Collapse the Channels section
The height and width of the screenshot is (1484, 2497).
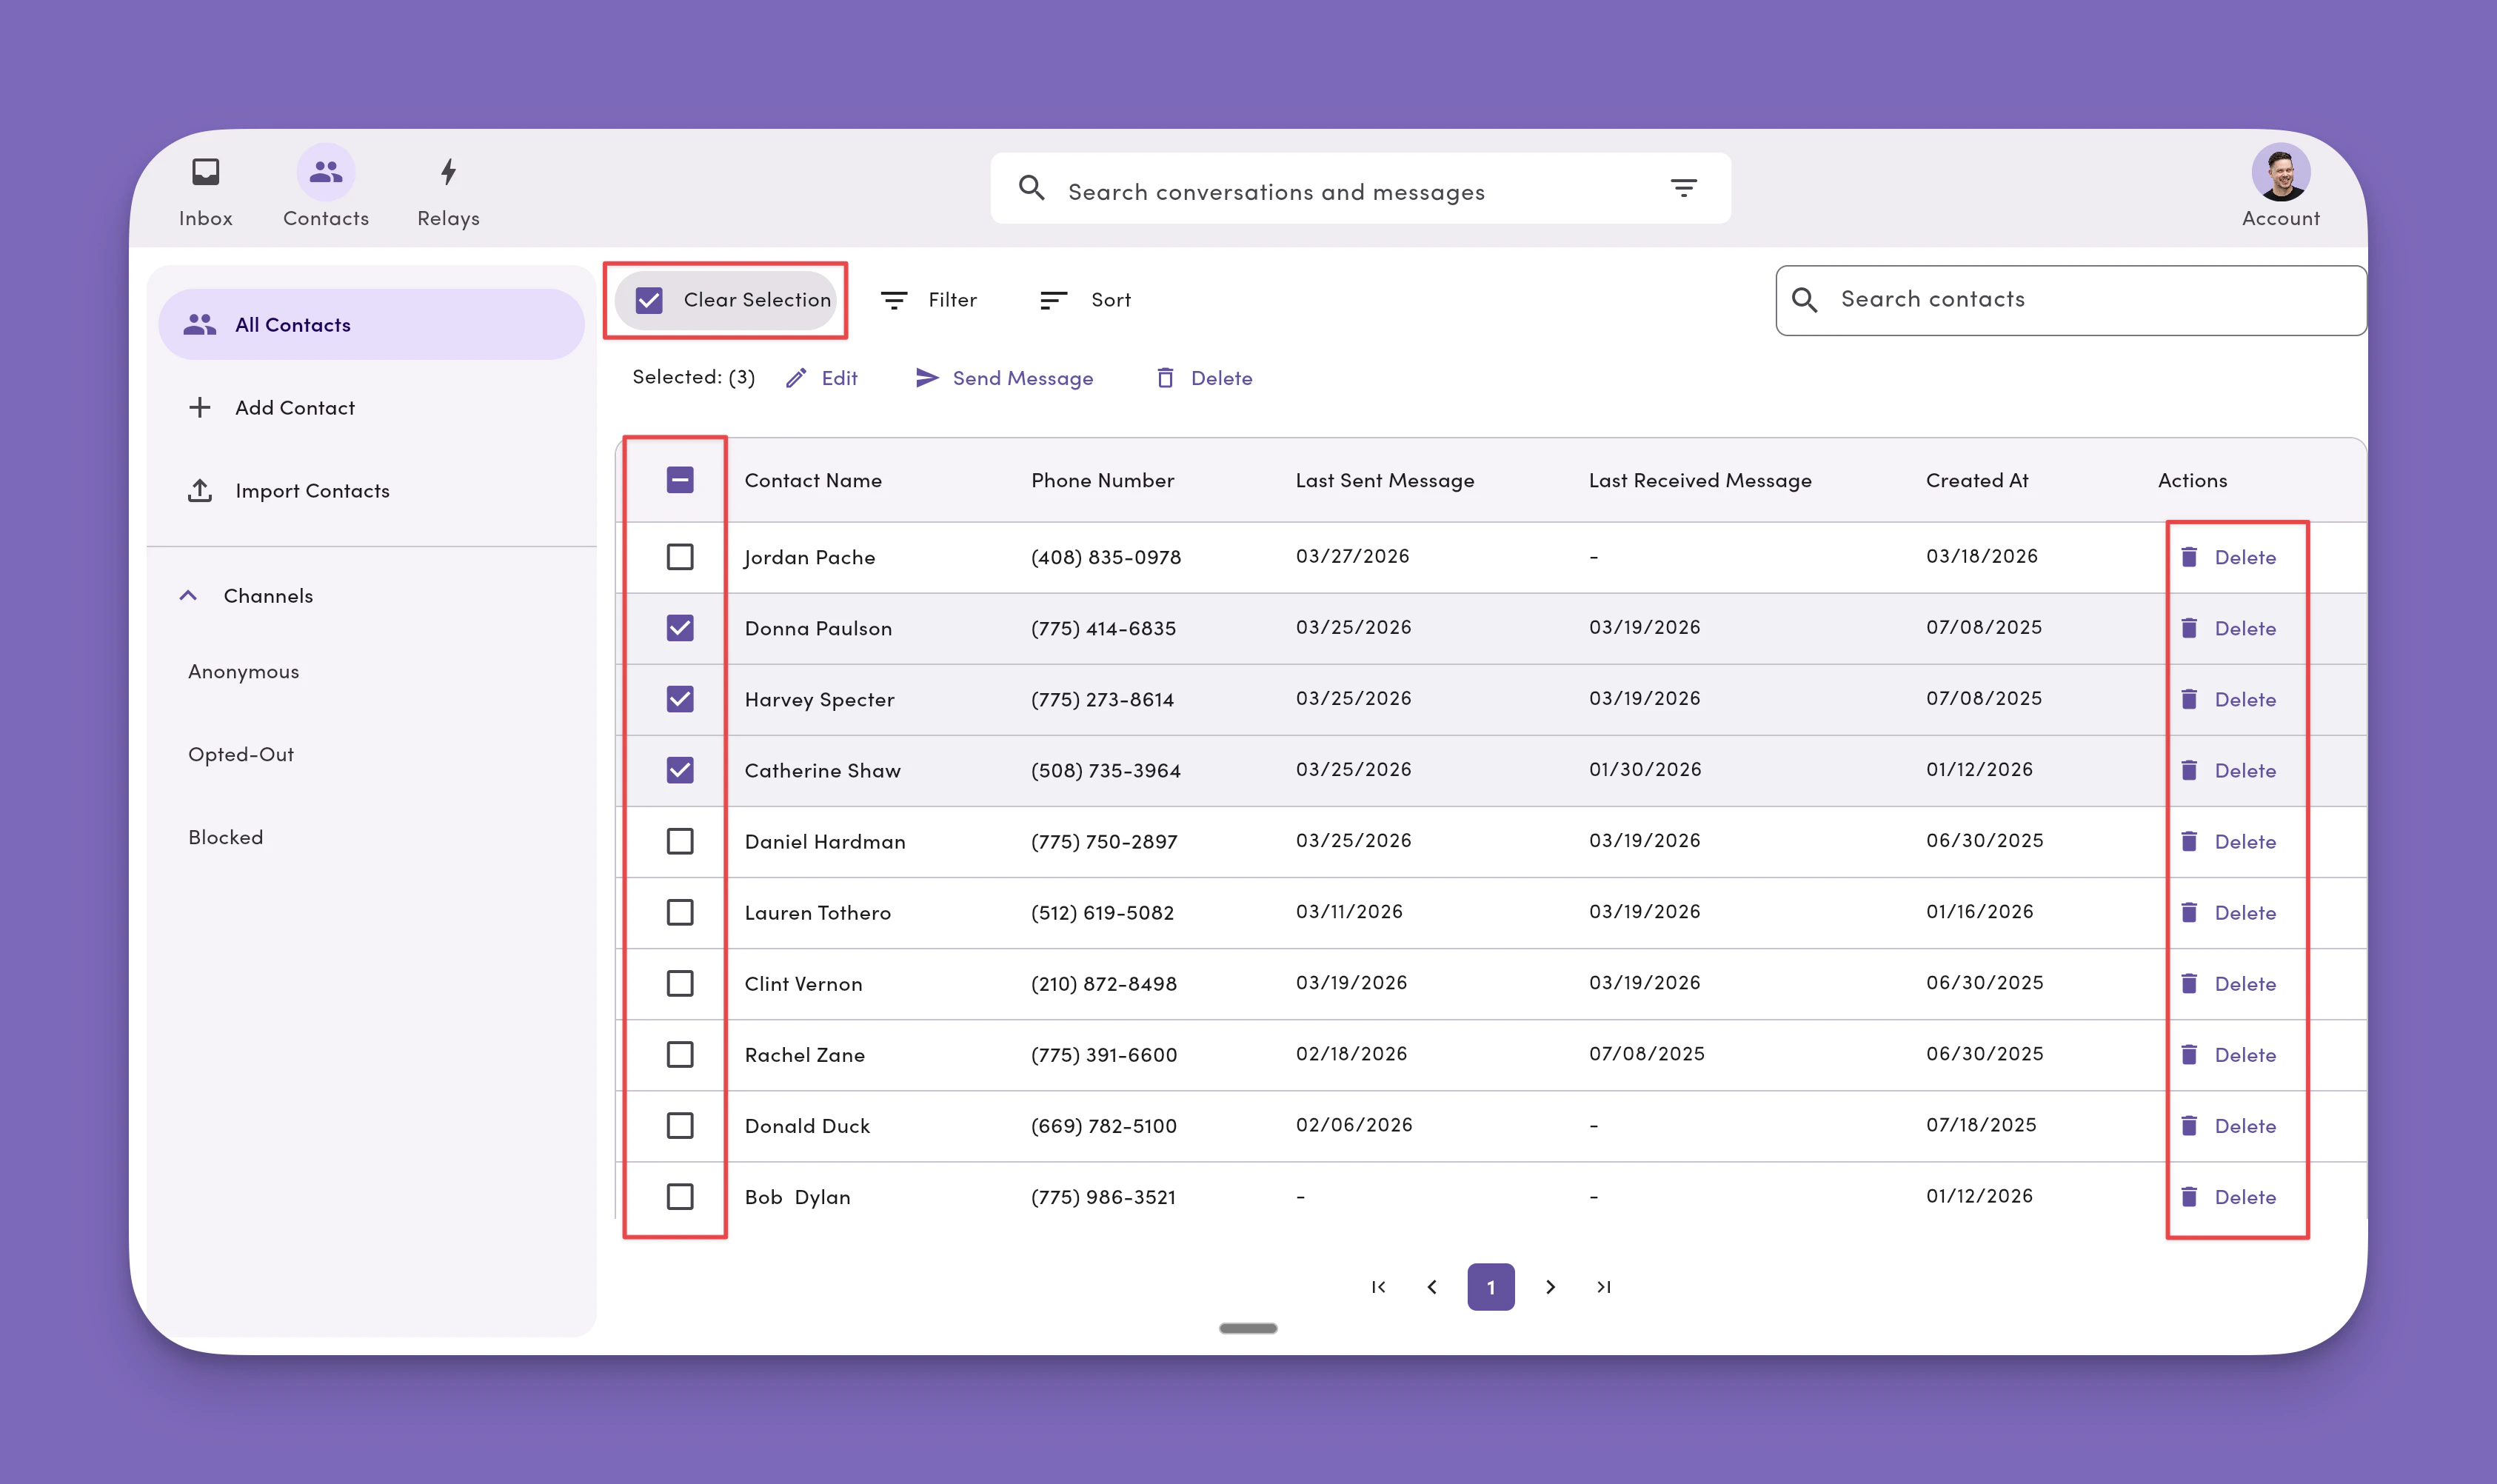[188, 596]
